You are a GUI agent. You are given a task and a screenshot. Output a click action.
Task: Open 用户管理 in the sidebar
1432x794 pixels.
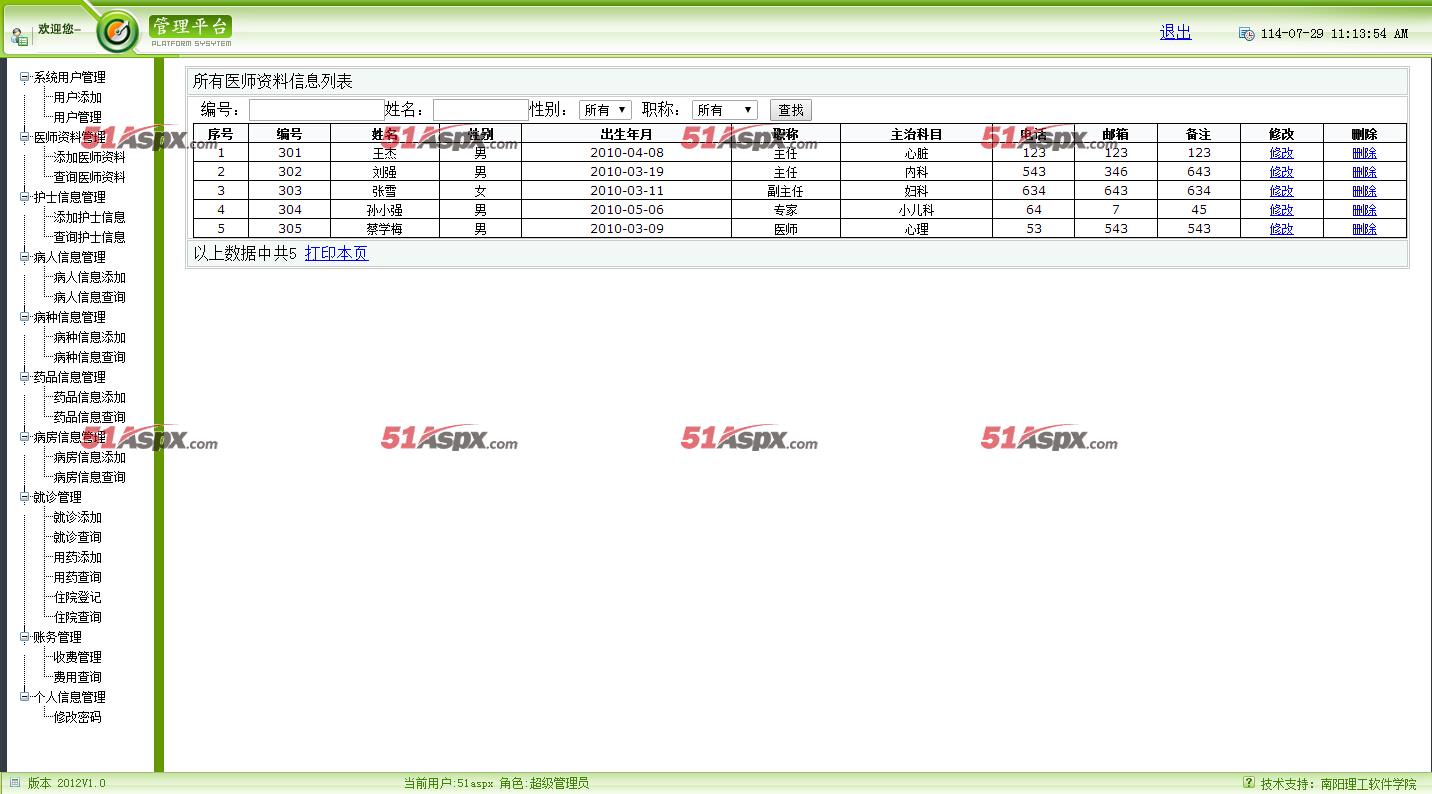pos(77,117)
